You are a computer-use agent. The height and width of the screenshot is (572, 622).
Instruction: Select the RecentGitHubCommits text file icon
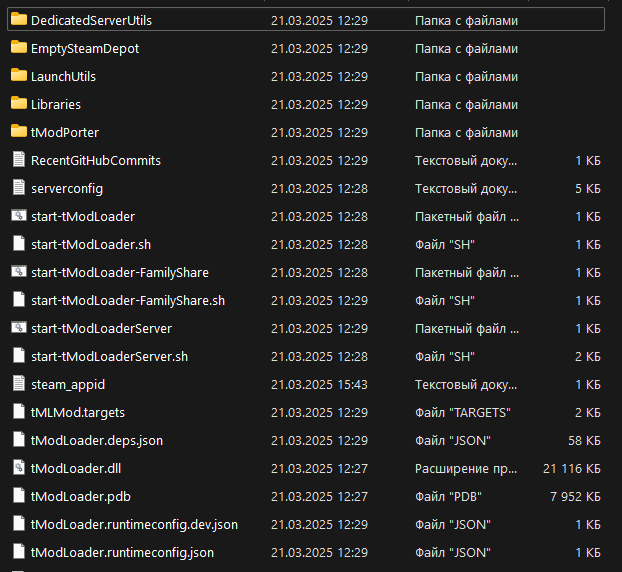tap(18, 160)
